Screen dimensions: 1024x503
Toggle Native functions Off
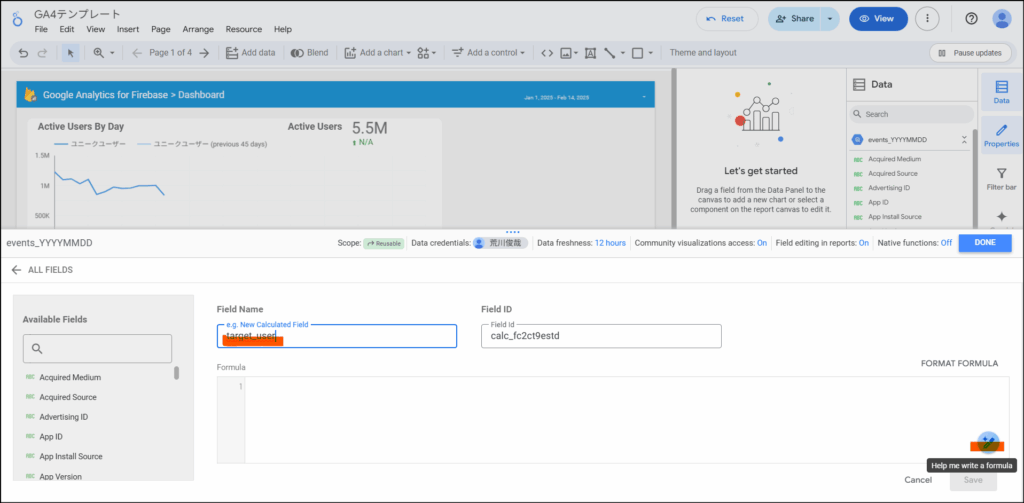pos(946,243)
